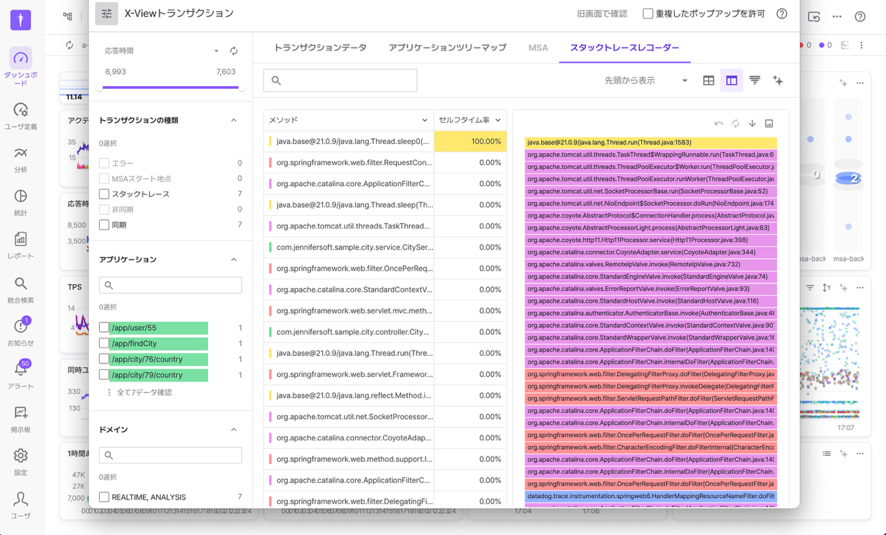Tick the 重複したポップアップを許可 checkbox
Image resolution: width=886 pixels, height=535 pixels.
[648, 14]
